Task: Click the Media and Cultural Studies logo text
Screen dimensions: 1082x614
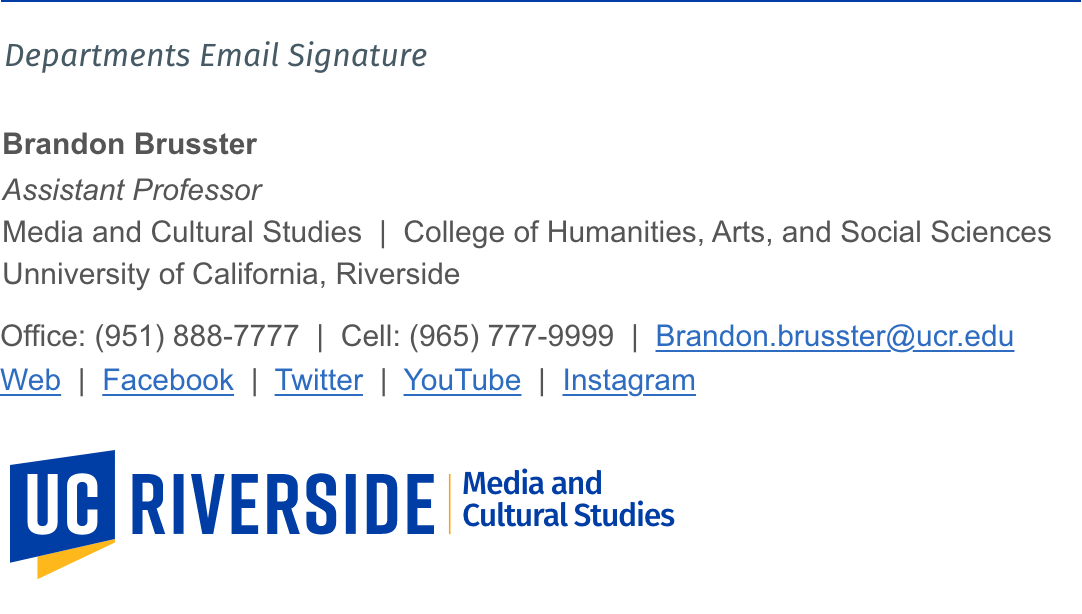Action: click(x=568, y=499)
